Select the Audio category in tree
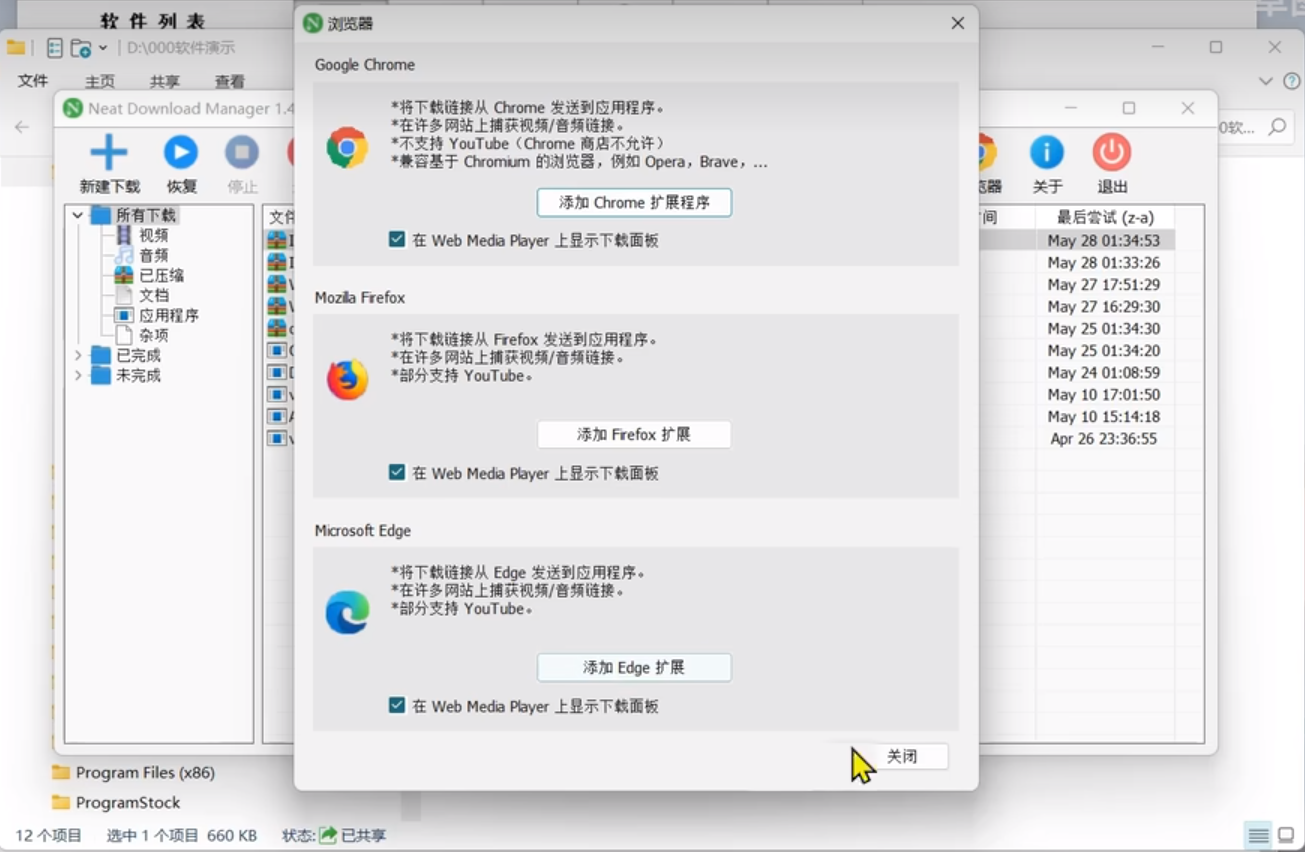1305x852 pixels. coord(153,255)
